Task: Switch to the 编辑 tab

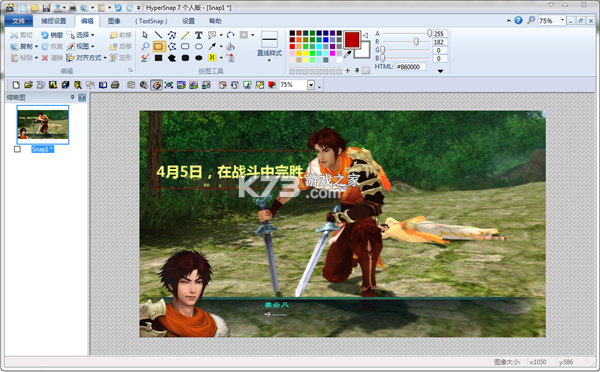Action: (x=87, y=21)
